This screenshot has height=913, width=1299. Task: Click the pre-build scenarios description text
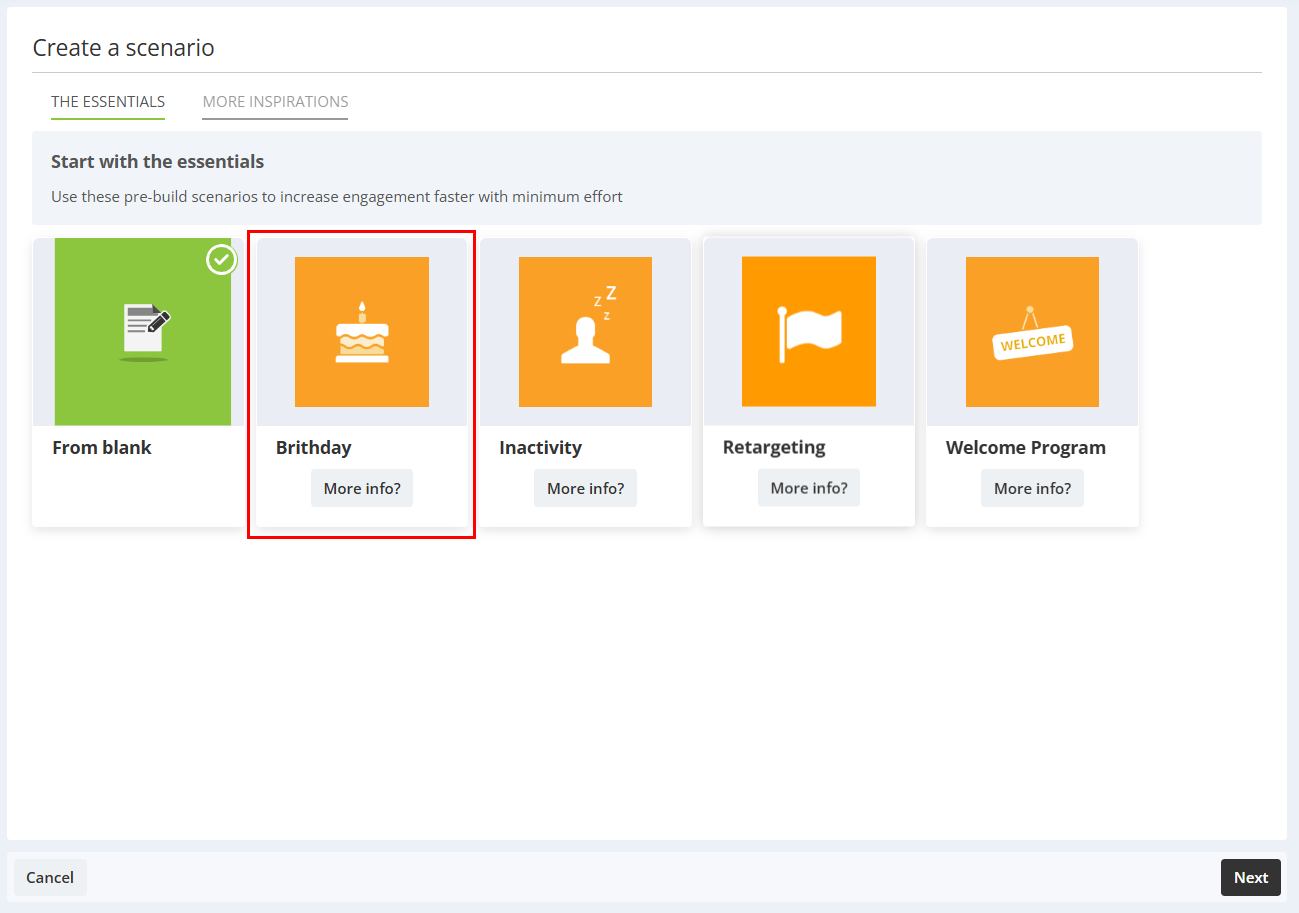pos(337,196)
